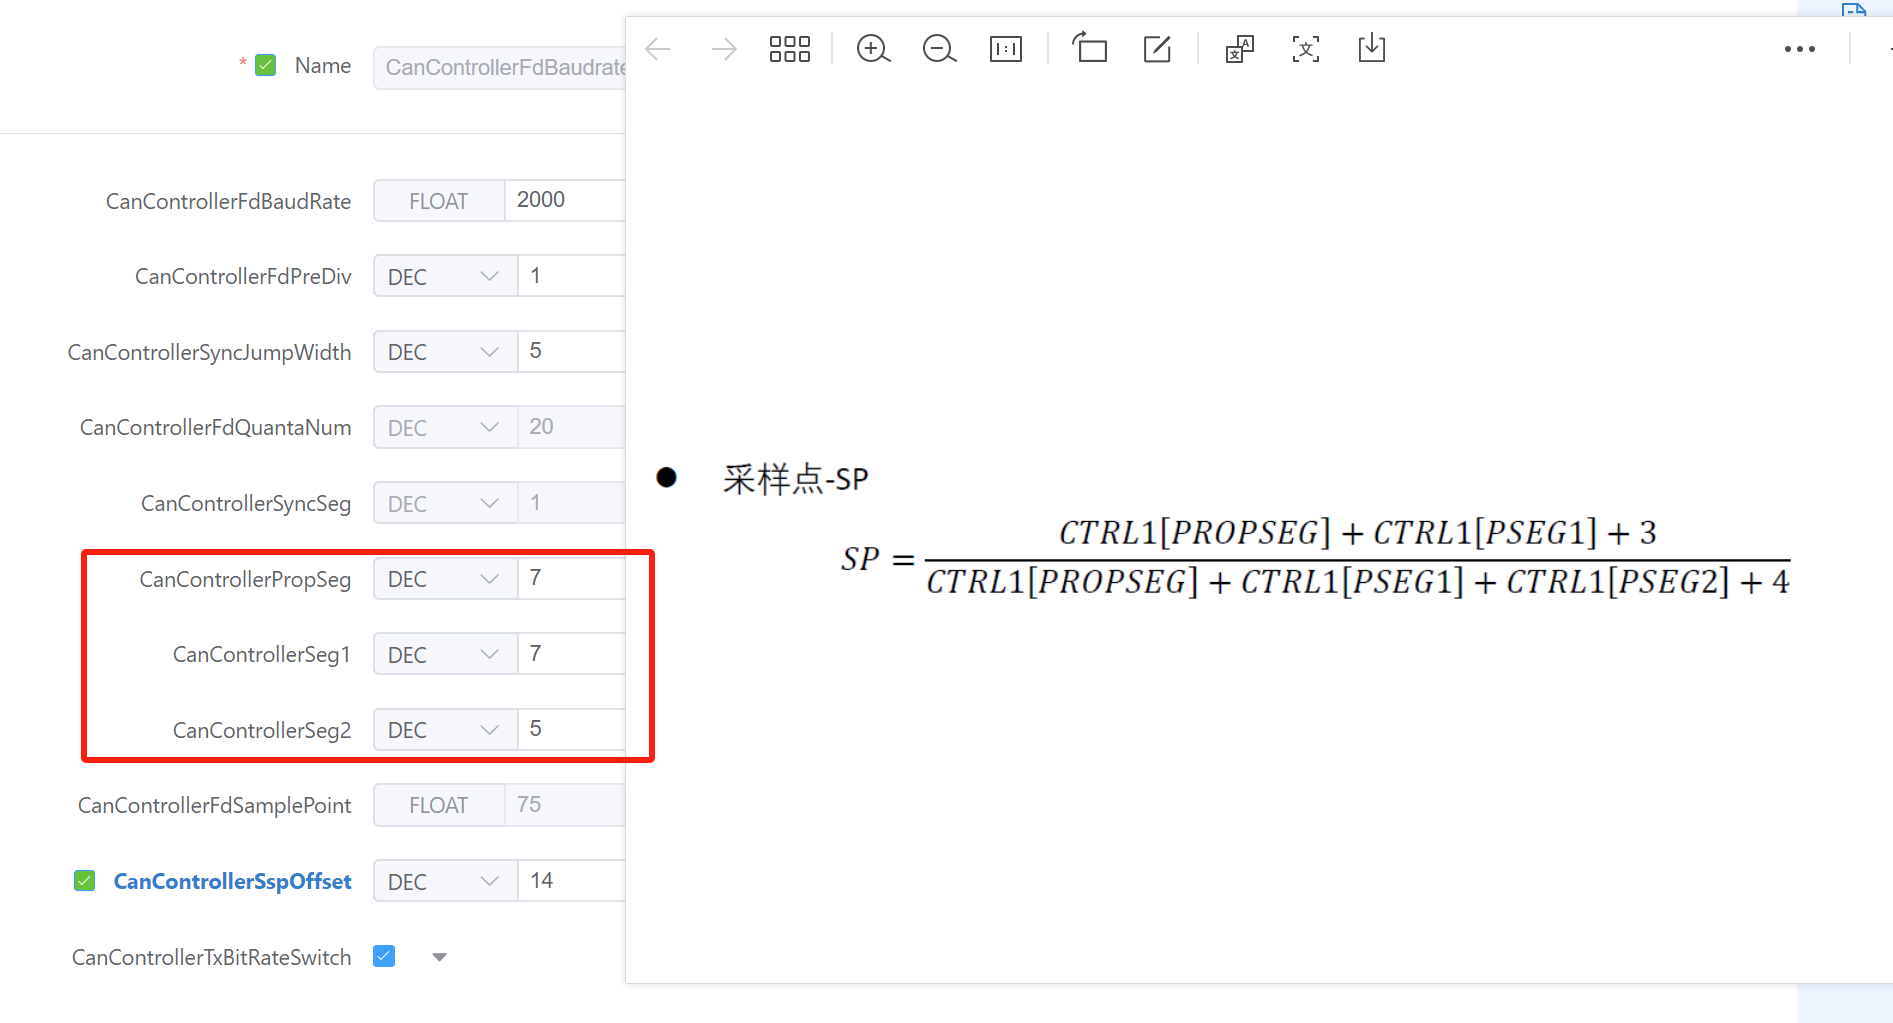This screenshot has height=1023, width=1893.
Task: Open CanControllerSyncJumpWidth DEC dropdown
Action: tap(445, 352)
